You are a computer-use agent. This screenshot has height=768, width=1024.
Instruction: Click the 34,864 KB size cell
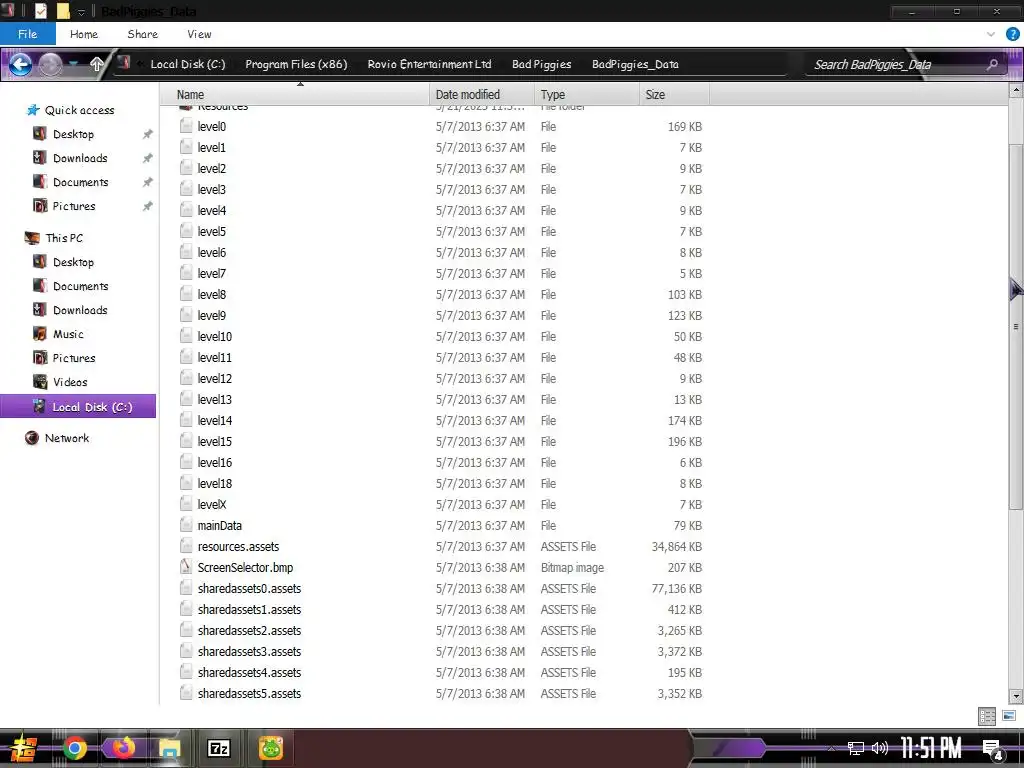pyautogui.click(x=677, y=547)
